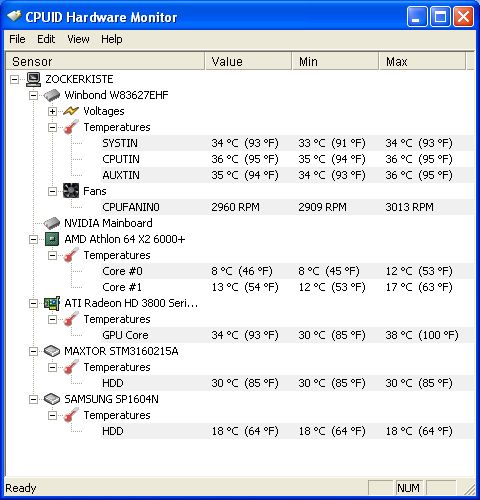
Task: Click the SAMSUNG SP1604N hard drive icon
Action: point(52,399)
